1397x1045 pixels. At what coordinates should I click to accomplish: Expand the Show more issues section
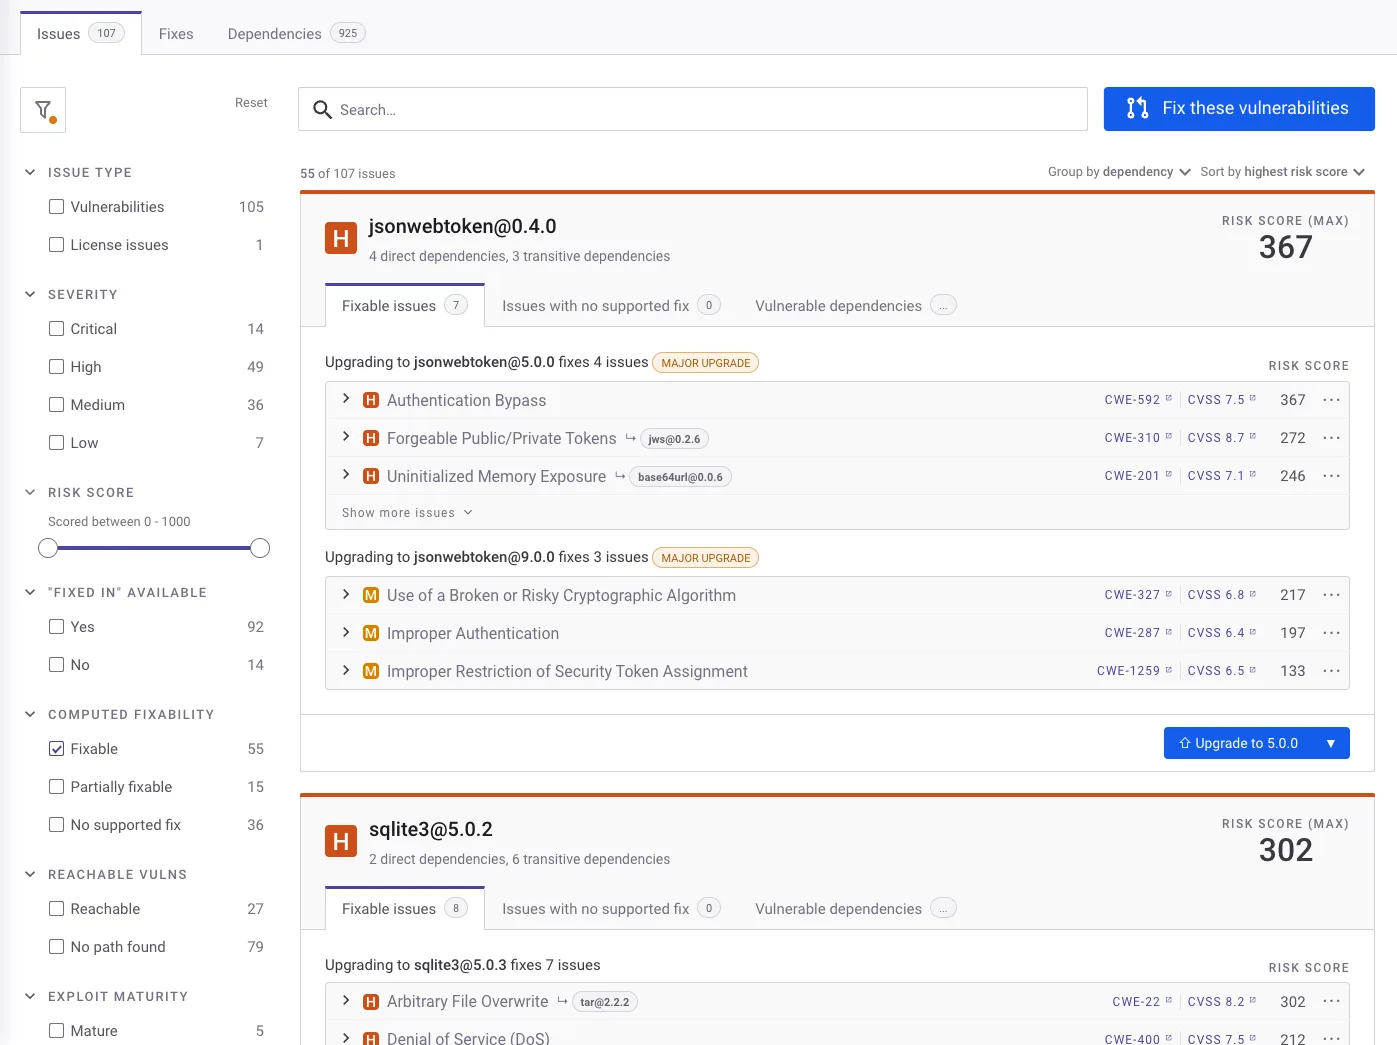(405, 512)
